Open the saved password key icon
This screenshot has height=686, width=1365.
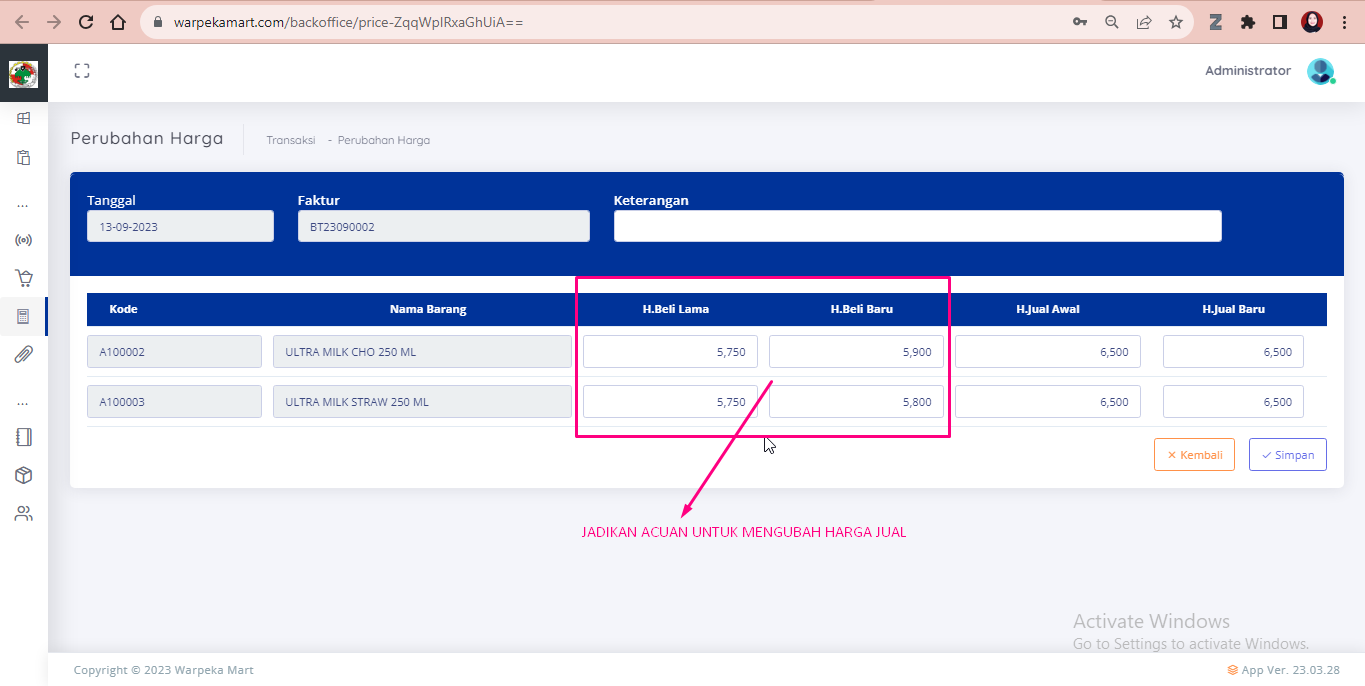point(1080,22)
